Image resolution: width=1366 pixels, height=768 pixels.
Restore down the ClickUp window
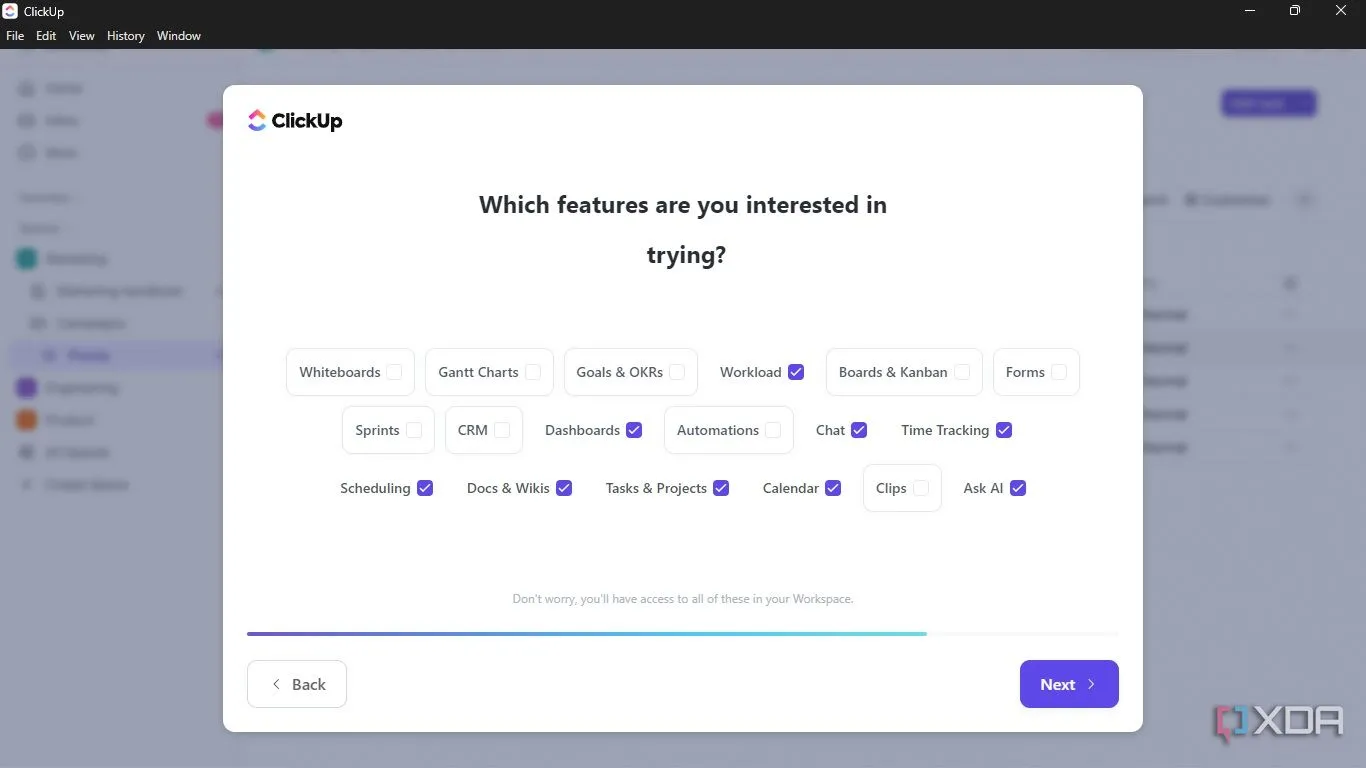pyautogui.click(x=1295, y=11)
